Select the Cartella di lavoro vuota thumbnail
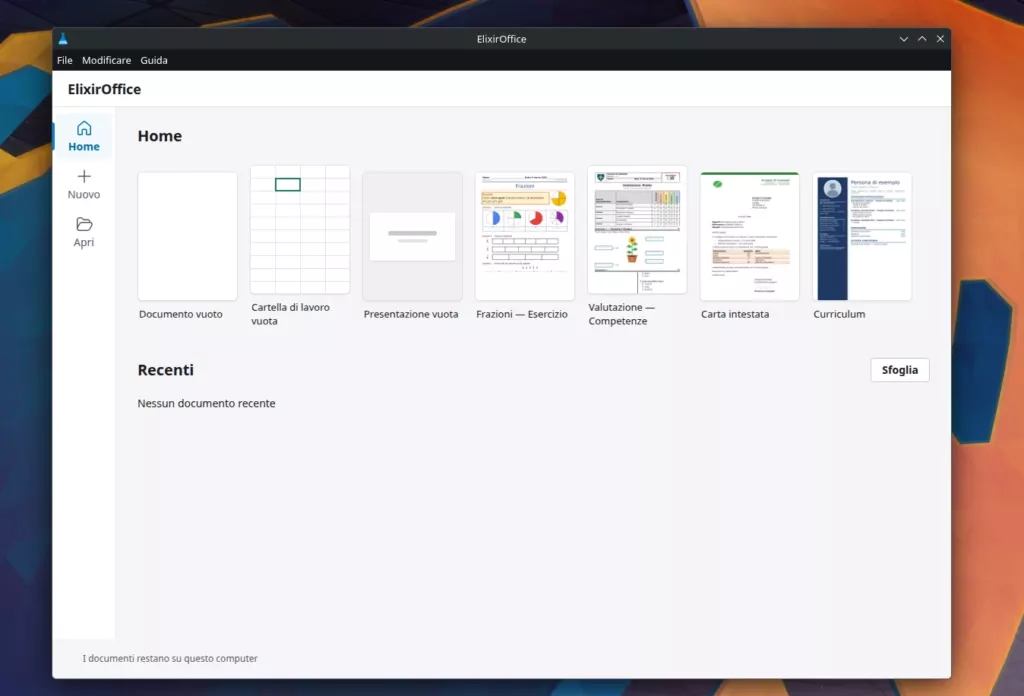 click(300, 230)
